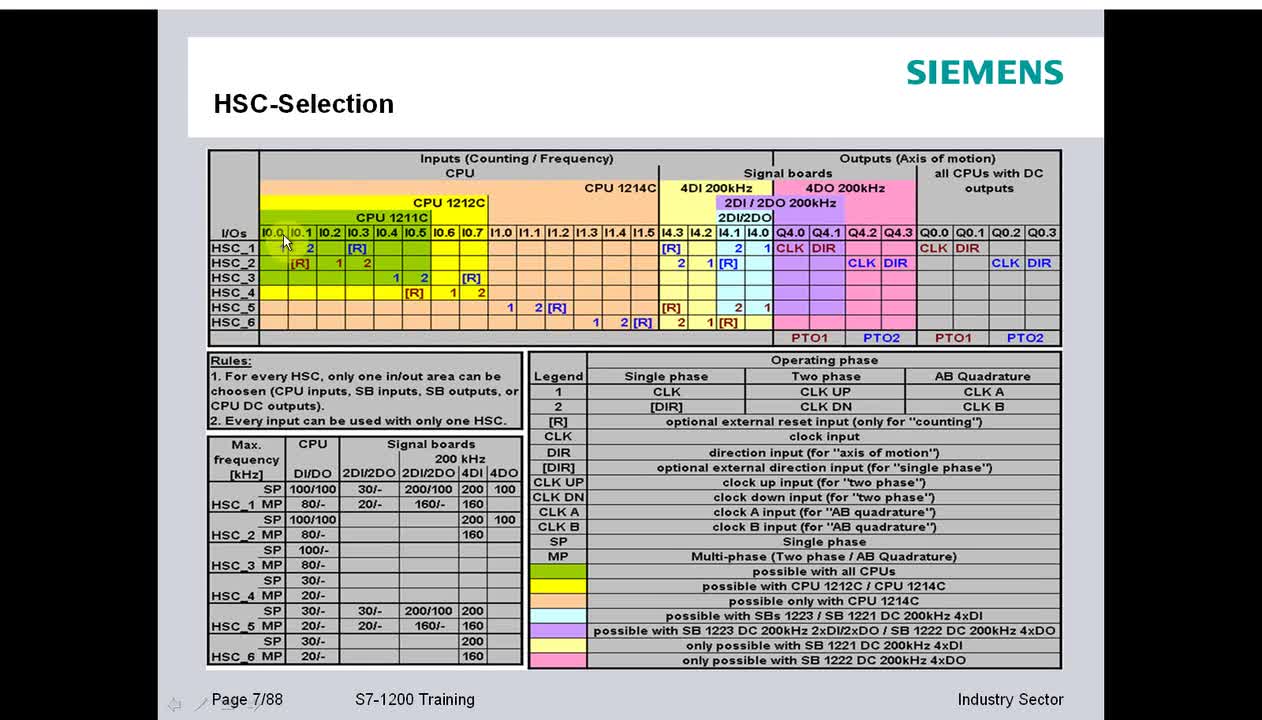Click the 'CPU 1211C' header band label

pos(392,218)
